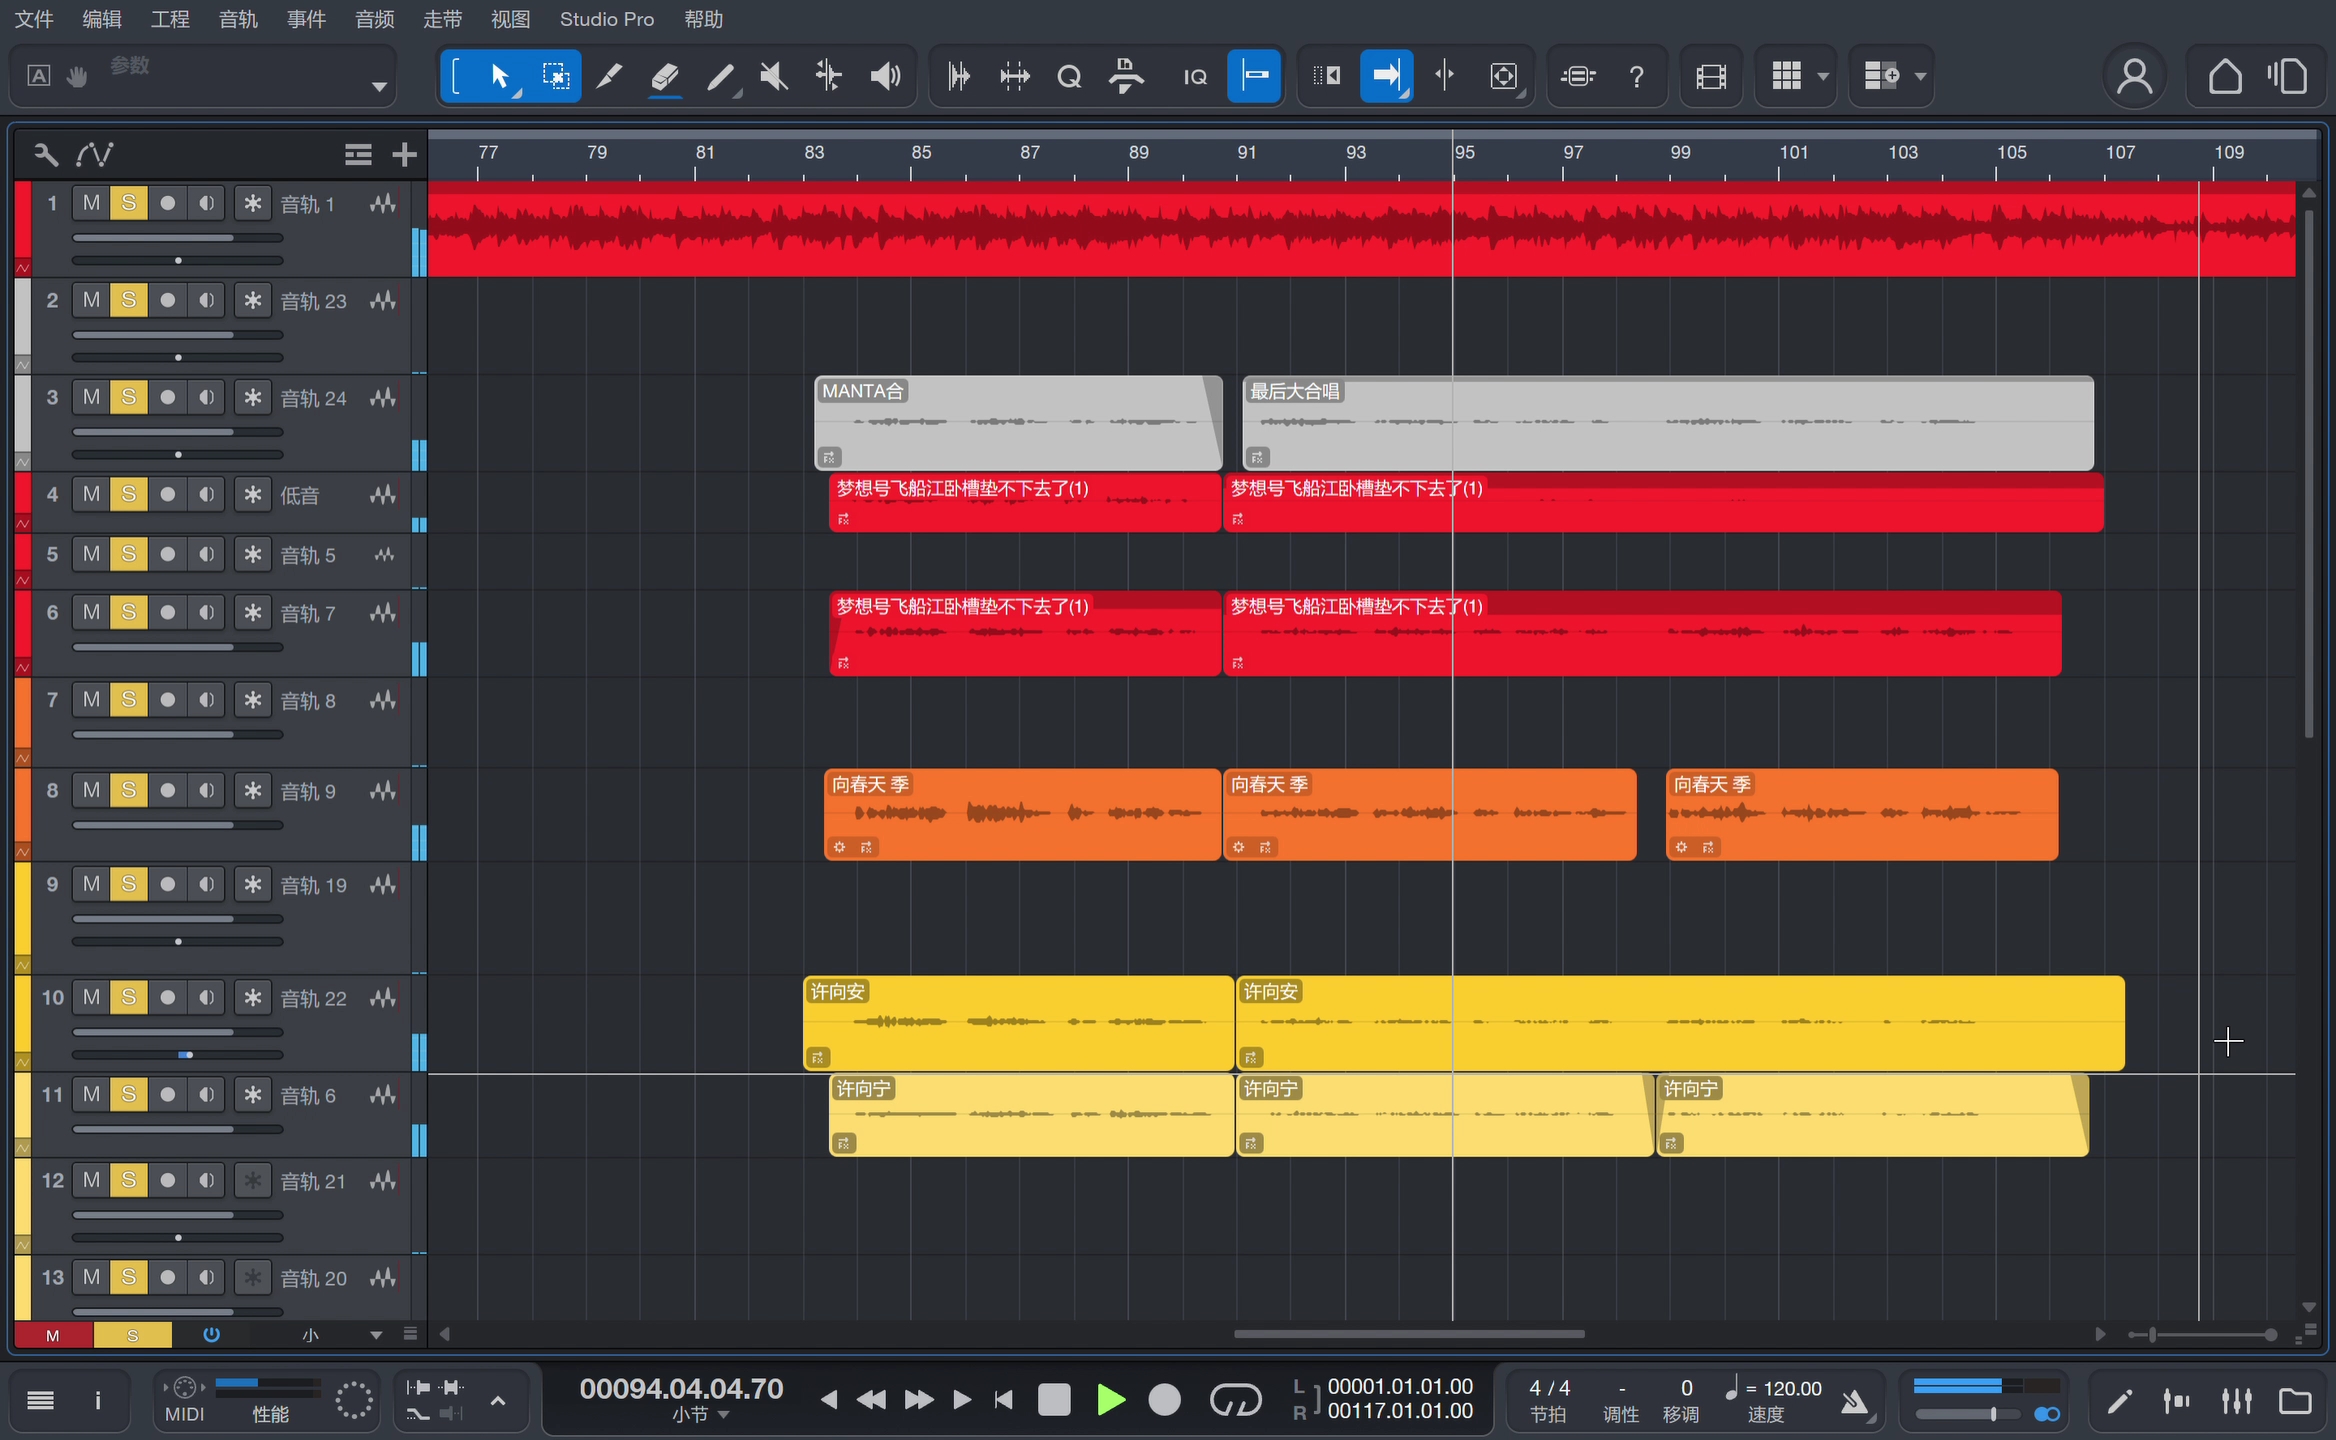Click bar 101 on the timeline ruler
The width and height of the screenshot is (2336, 1440).
click(1793, 153)
